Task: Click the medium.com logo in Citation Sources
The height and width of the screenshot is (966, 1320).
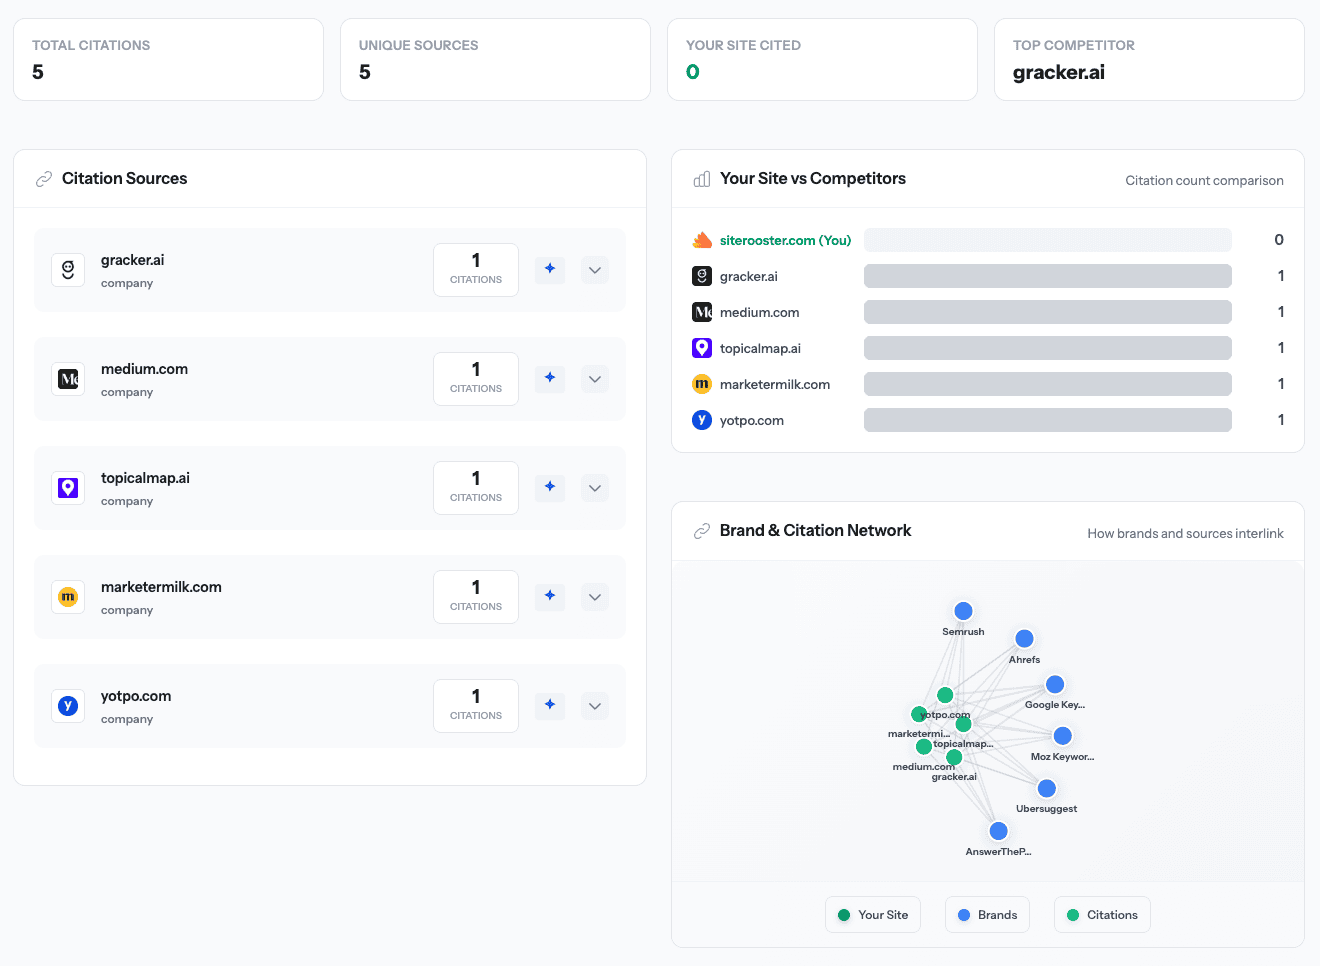Action: point(68,379)
